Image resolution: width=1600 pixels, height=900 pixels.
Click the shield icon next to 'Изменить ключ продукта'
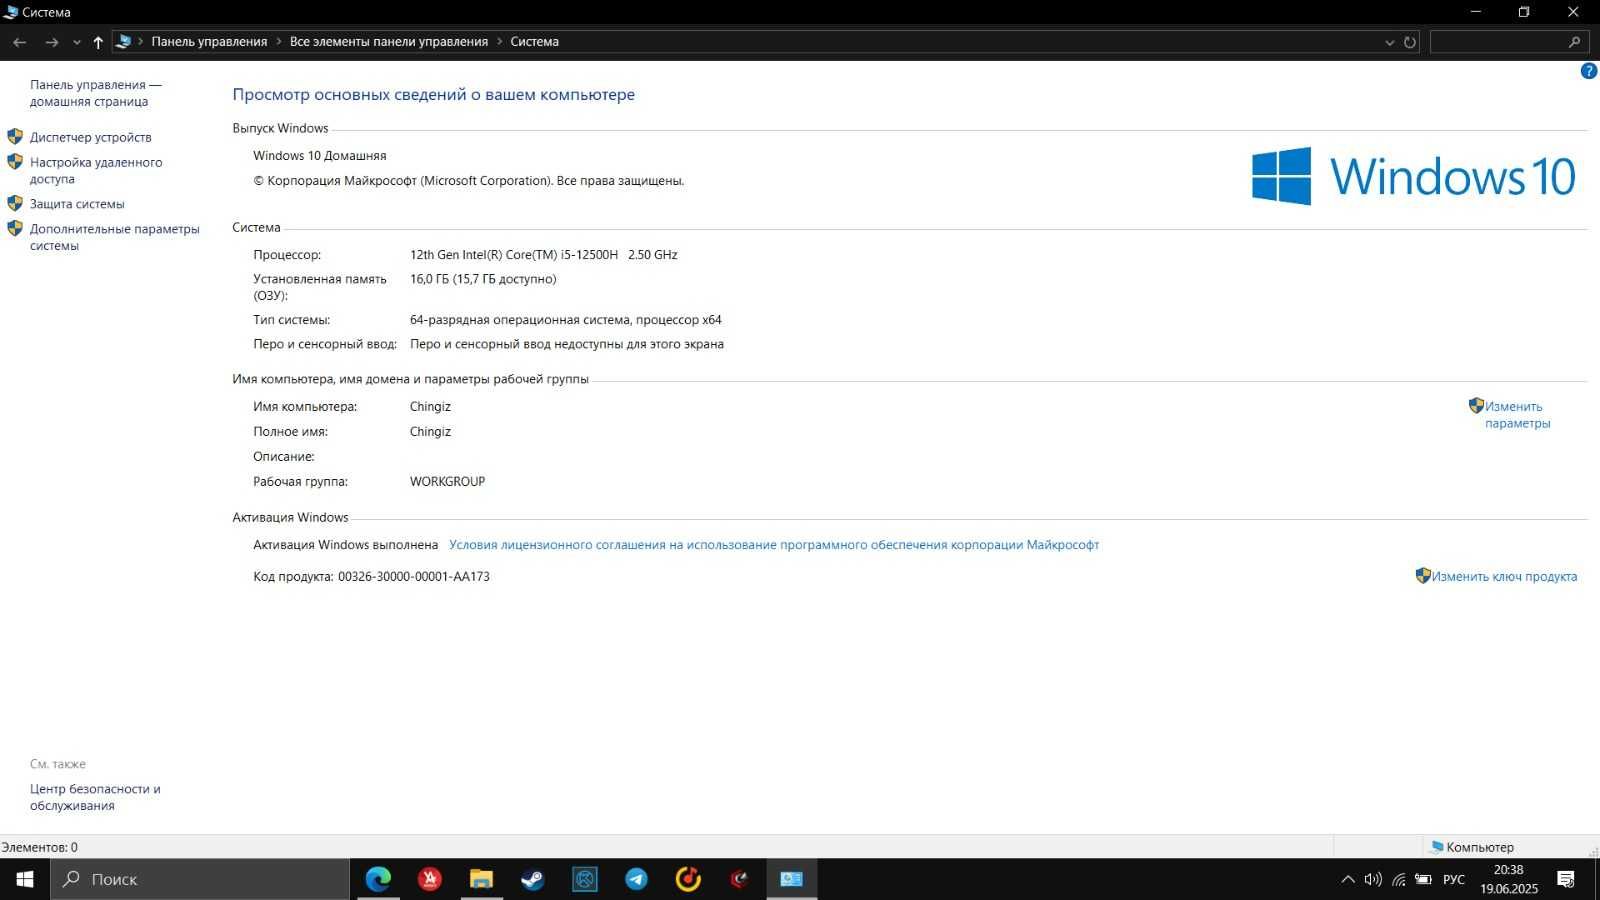(x=1423, y=576)
